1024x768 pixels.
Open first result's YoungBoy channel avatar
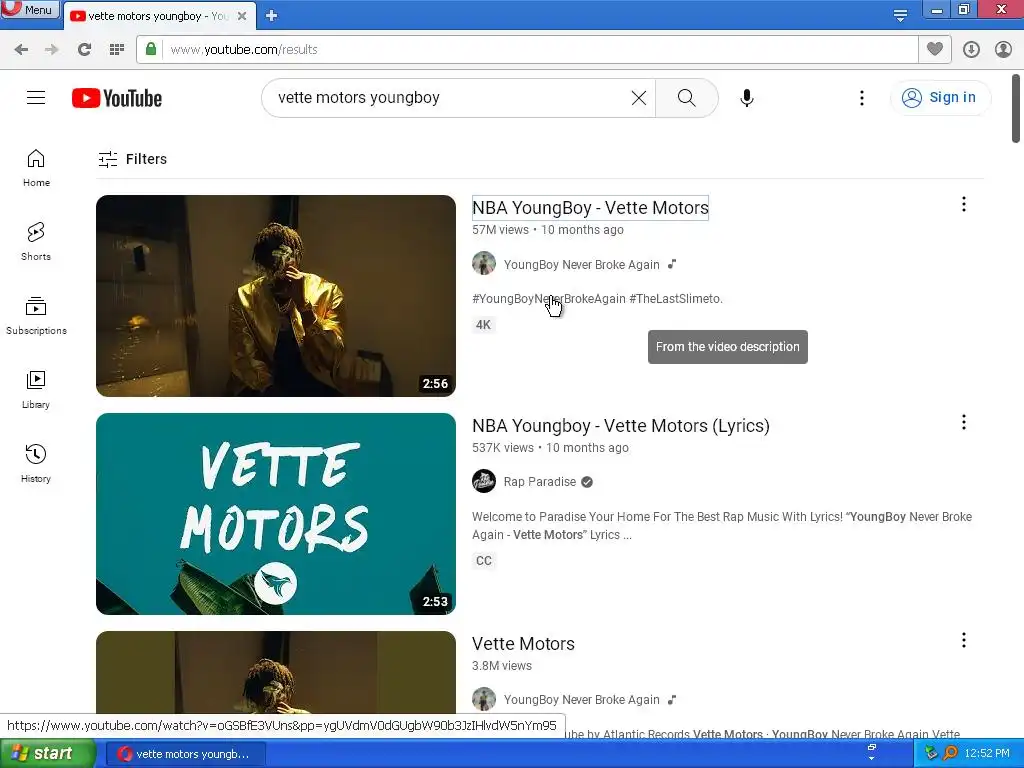pyautogui.click(x=484, y=264)
